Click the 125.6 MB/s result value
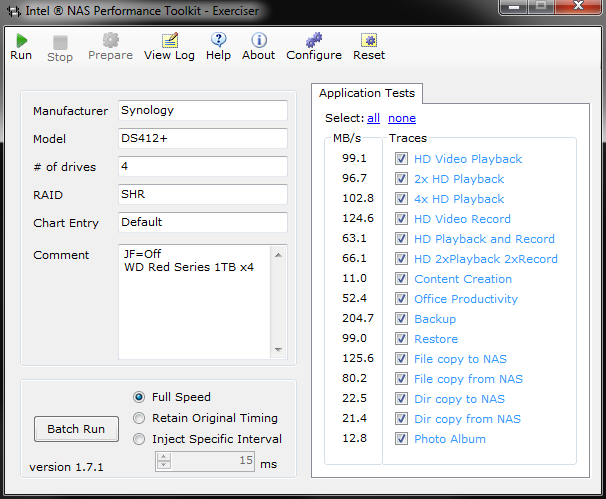The width and height of the screenshot is (606, 499). [358, 359]
